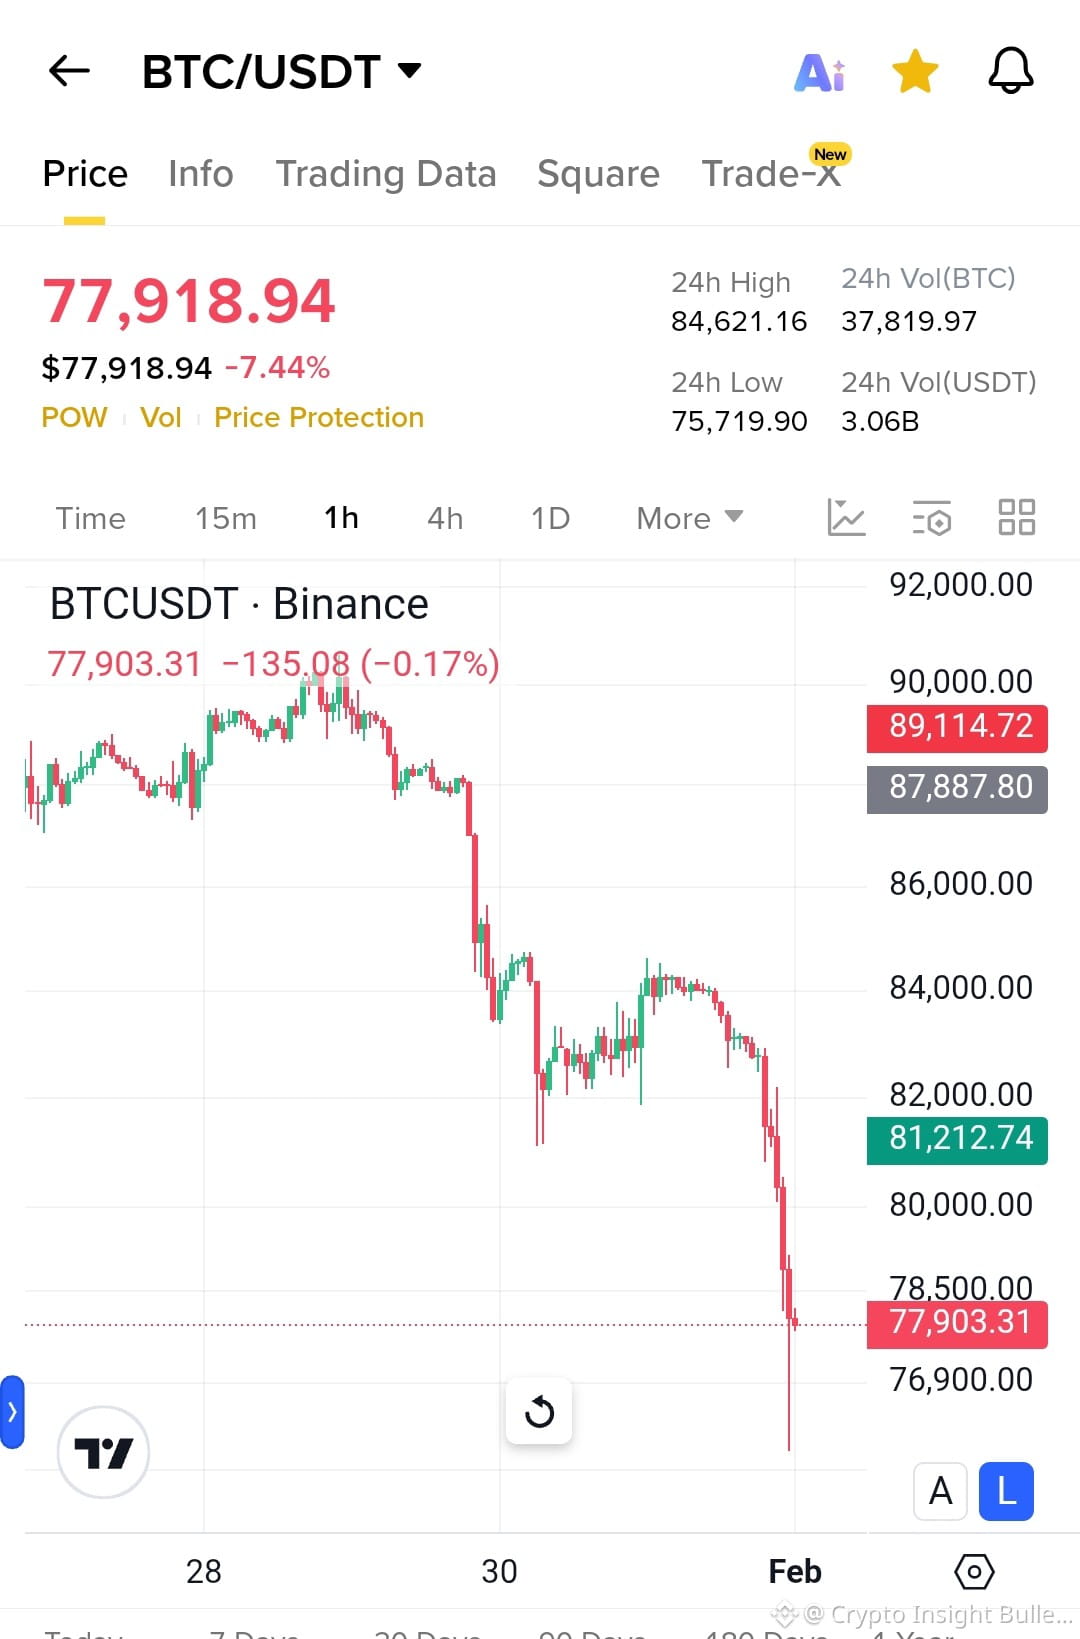
Task: Toggle auto scale with the A button
Action: point(940,1491)
